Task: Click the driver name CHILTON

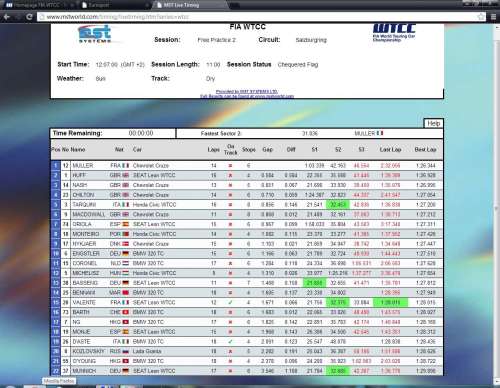Action: [x=83, y=195]
